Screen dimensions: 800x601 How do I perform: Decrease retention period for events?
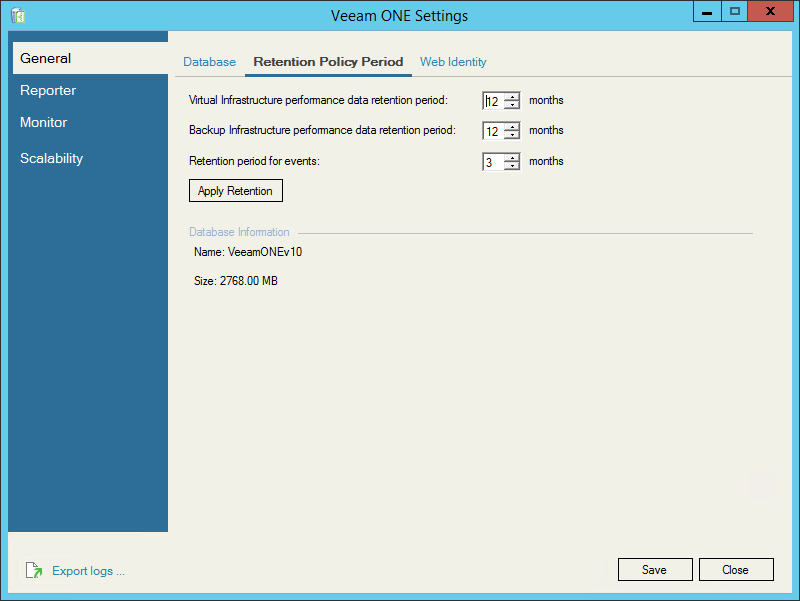coord(512,166)
